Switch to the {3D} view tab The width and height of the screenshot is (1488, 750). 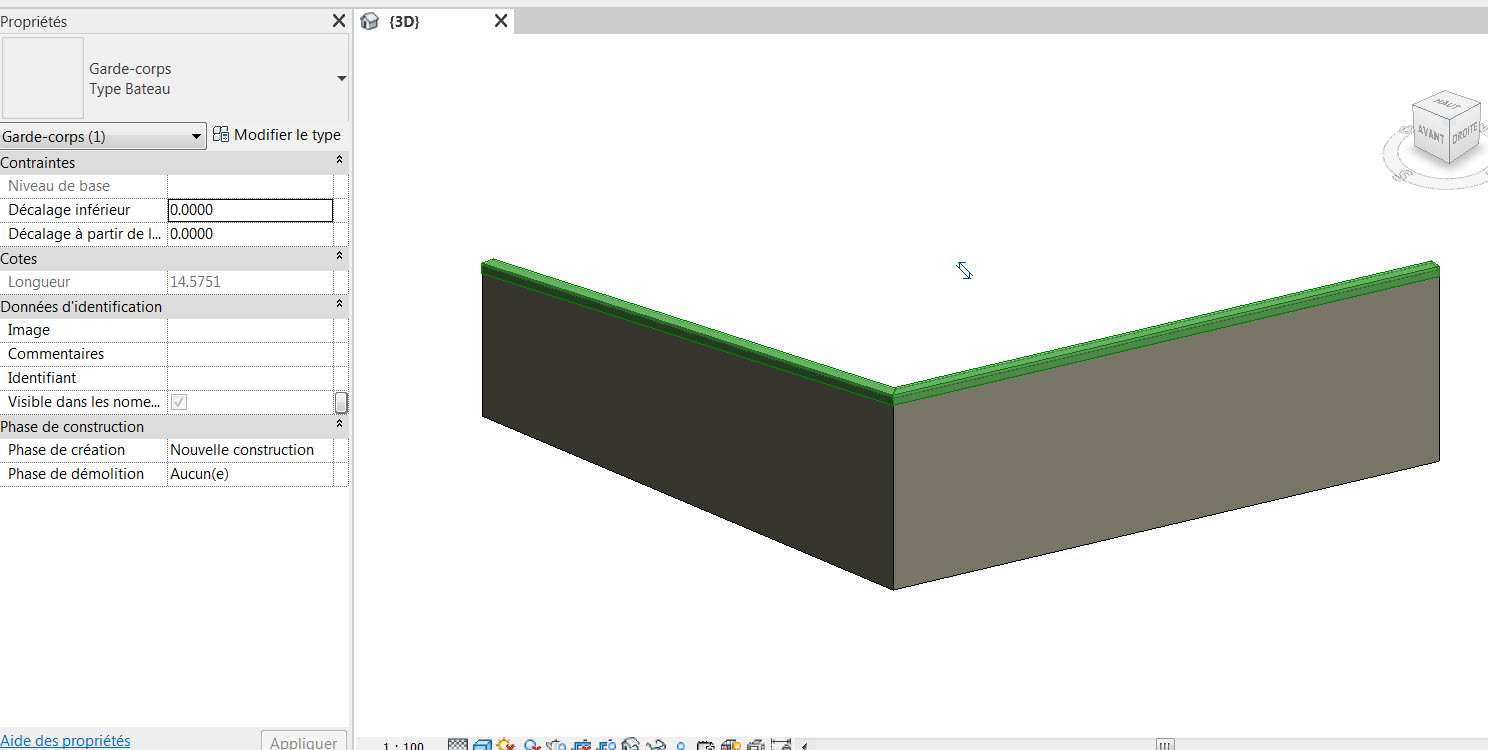(x=404, y=21)
